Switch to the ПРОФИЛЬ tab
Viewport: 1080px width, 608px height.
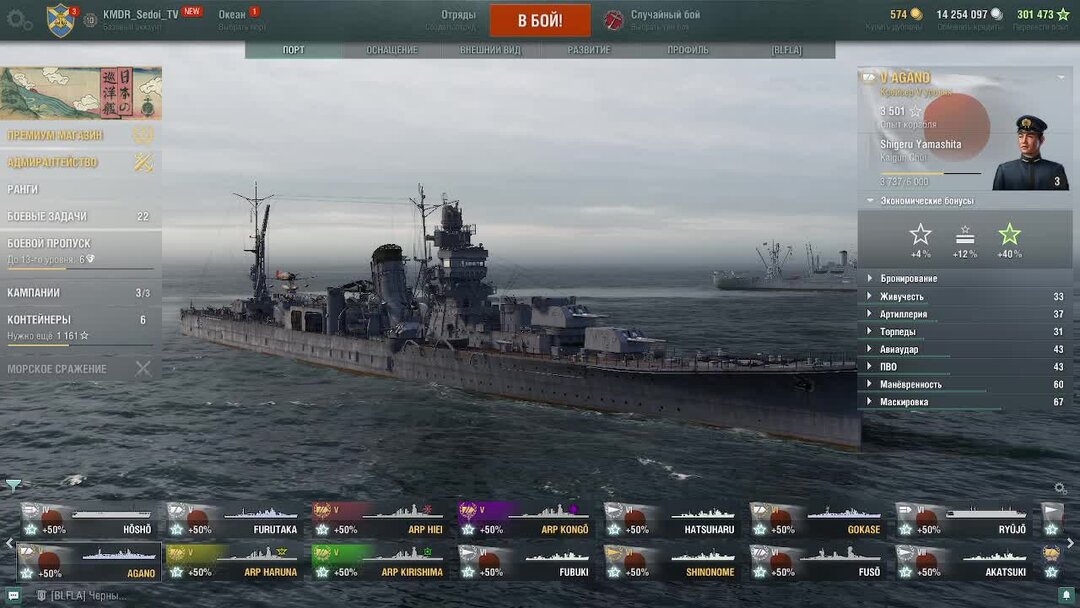(687, 50)
